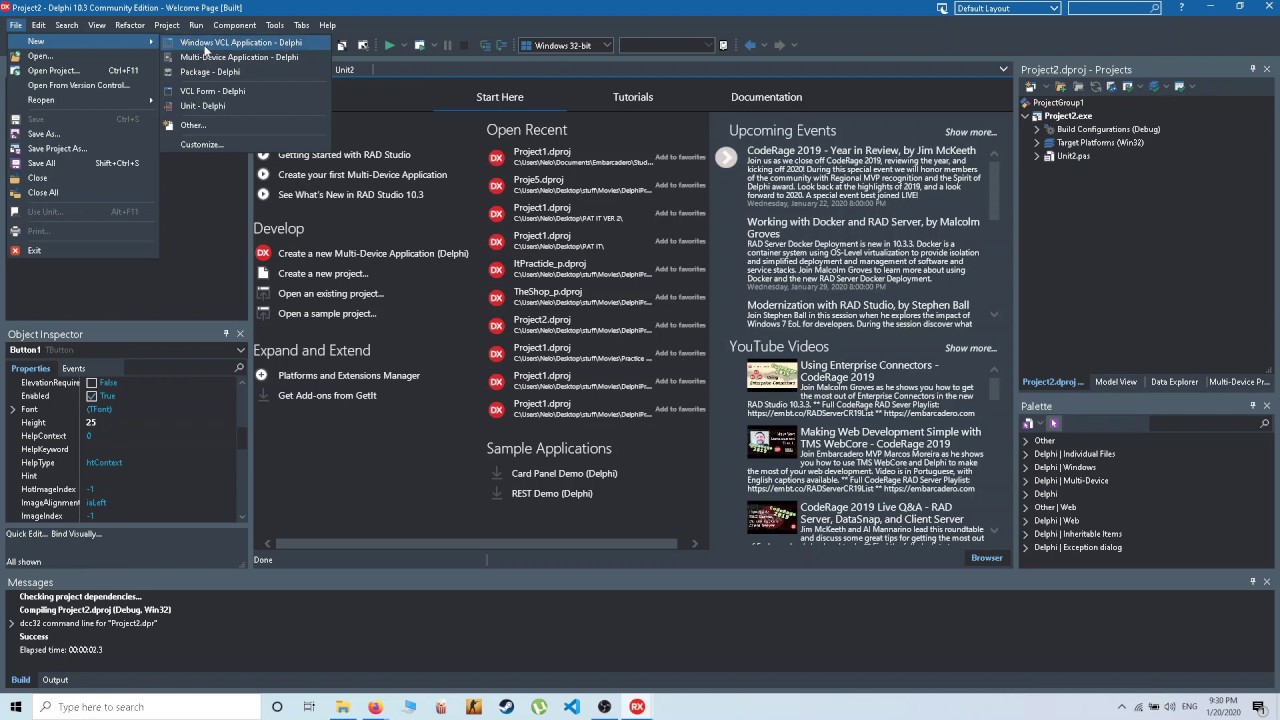The image size is (1280, 720).
Task: Click Get Add-ons from GetIt link
Action: pos(327,395)
